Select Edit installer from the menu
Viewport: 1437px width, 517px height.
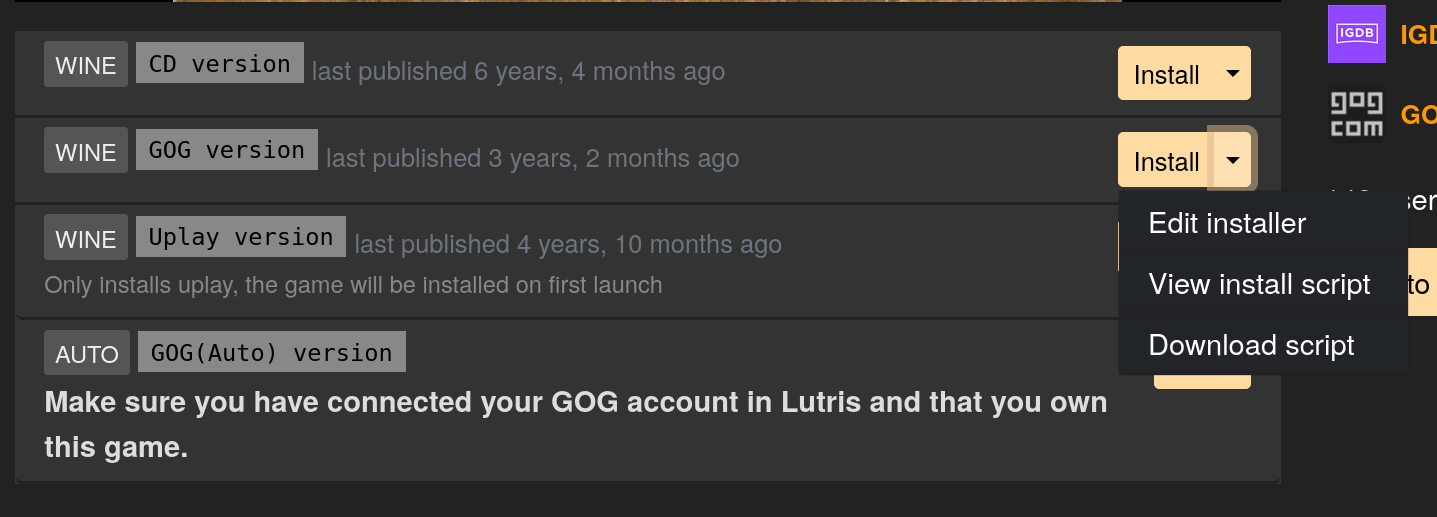coord(1227,223)
